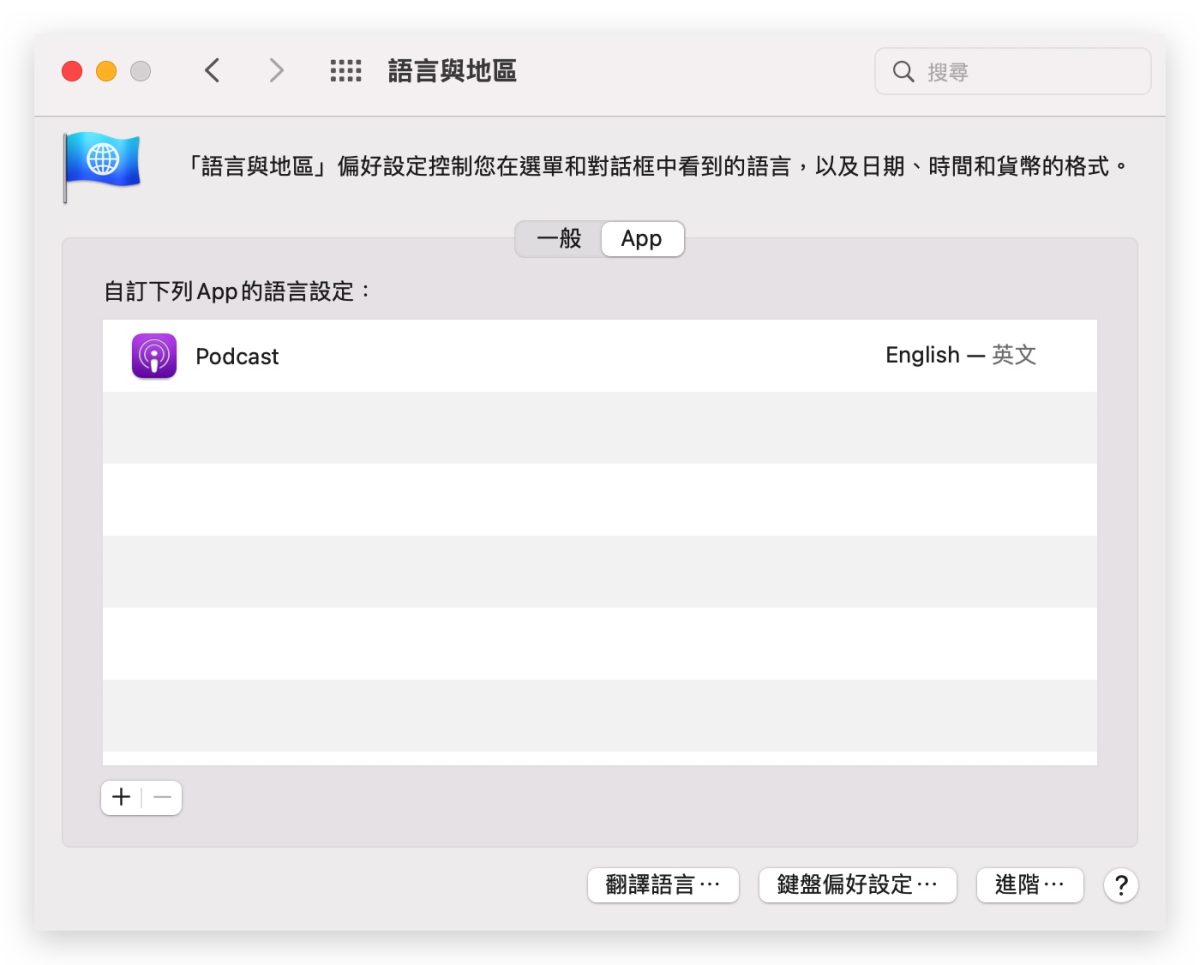
Task: Open help with the question mark button
Action: 1121,885
